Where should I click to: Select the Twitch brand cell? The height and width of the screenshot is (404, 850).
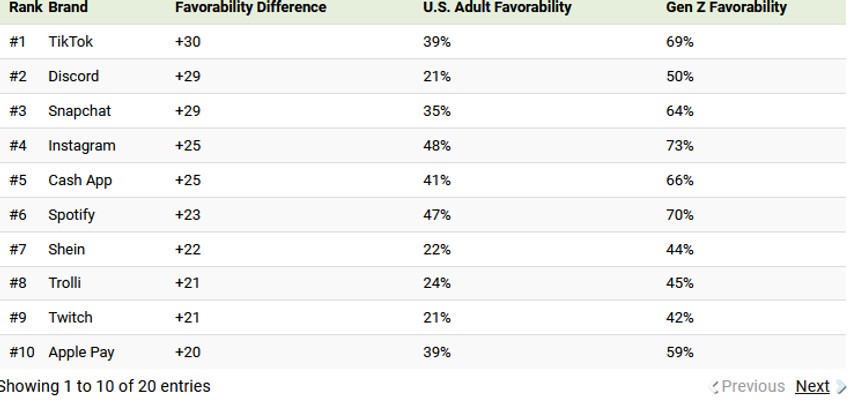coord(70,317)
